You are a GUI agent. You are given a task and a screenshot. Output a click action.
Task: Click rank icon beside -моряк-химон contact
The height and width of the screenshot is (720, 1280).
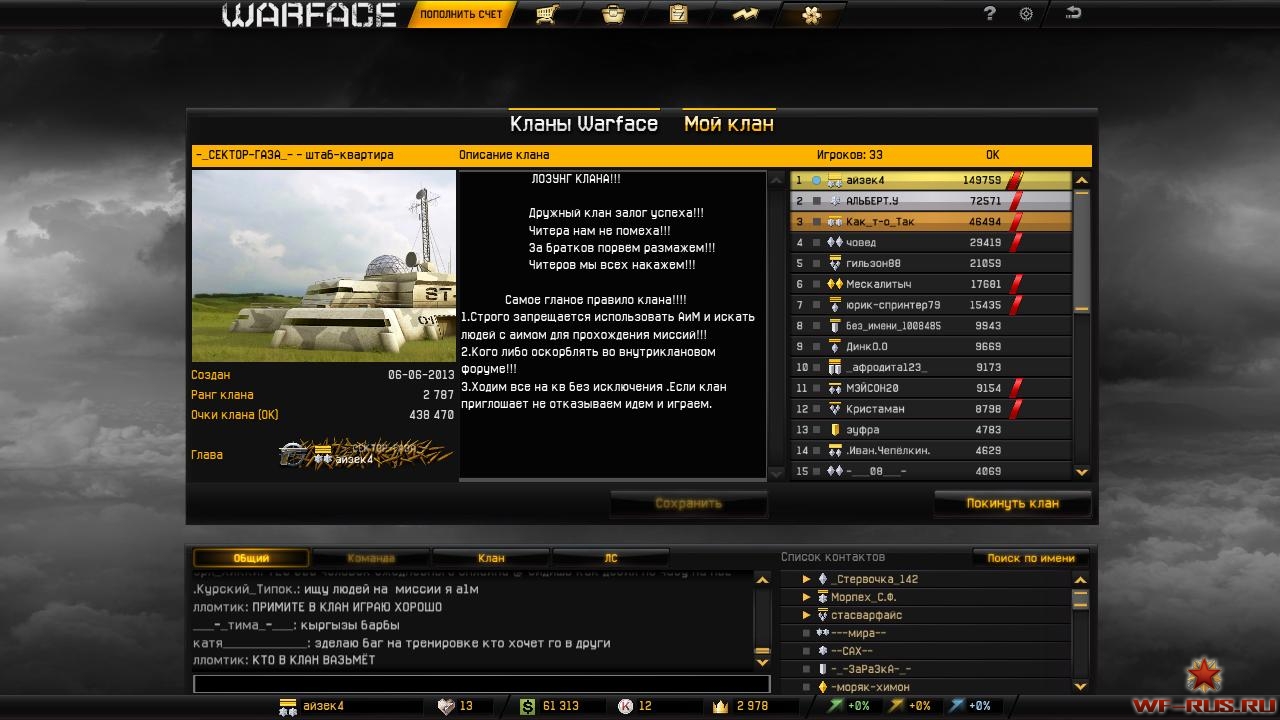coord(823,687)
